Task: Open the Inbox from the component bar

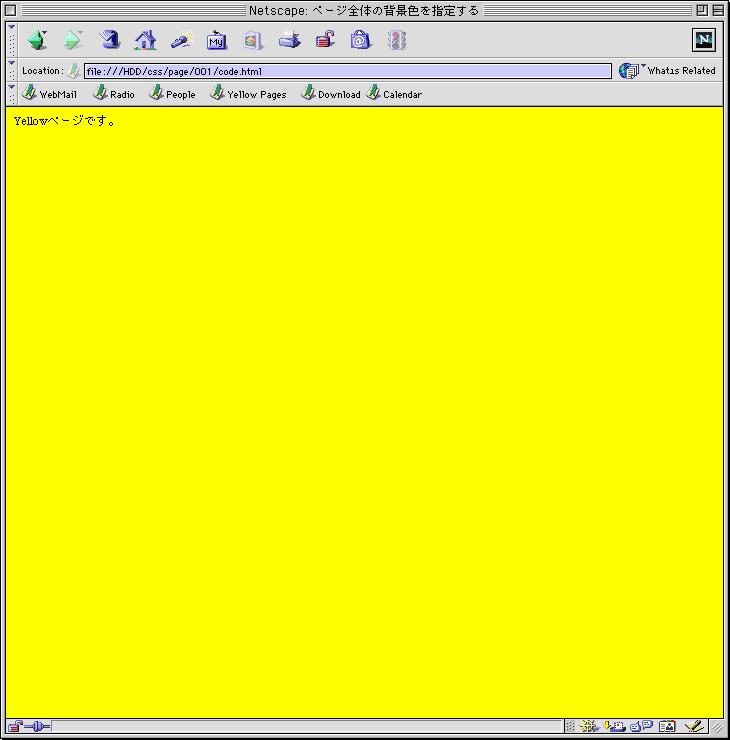Action: coord(614,726)
